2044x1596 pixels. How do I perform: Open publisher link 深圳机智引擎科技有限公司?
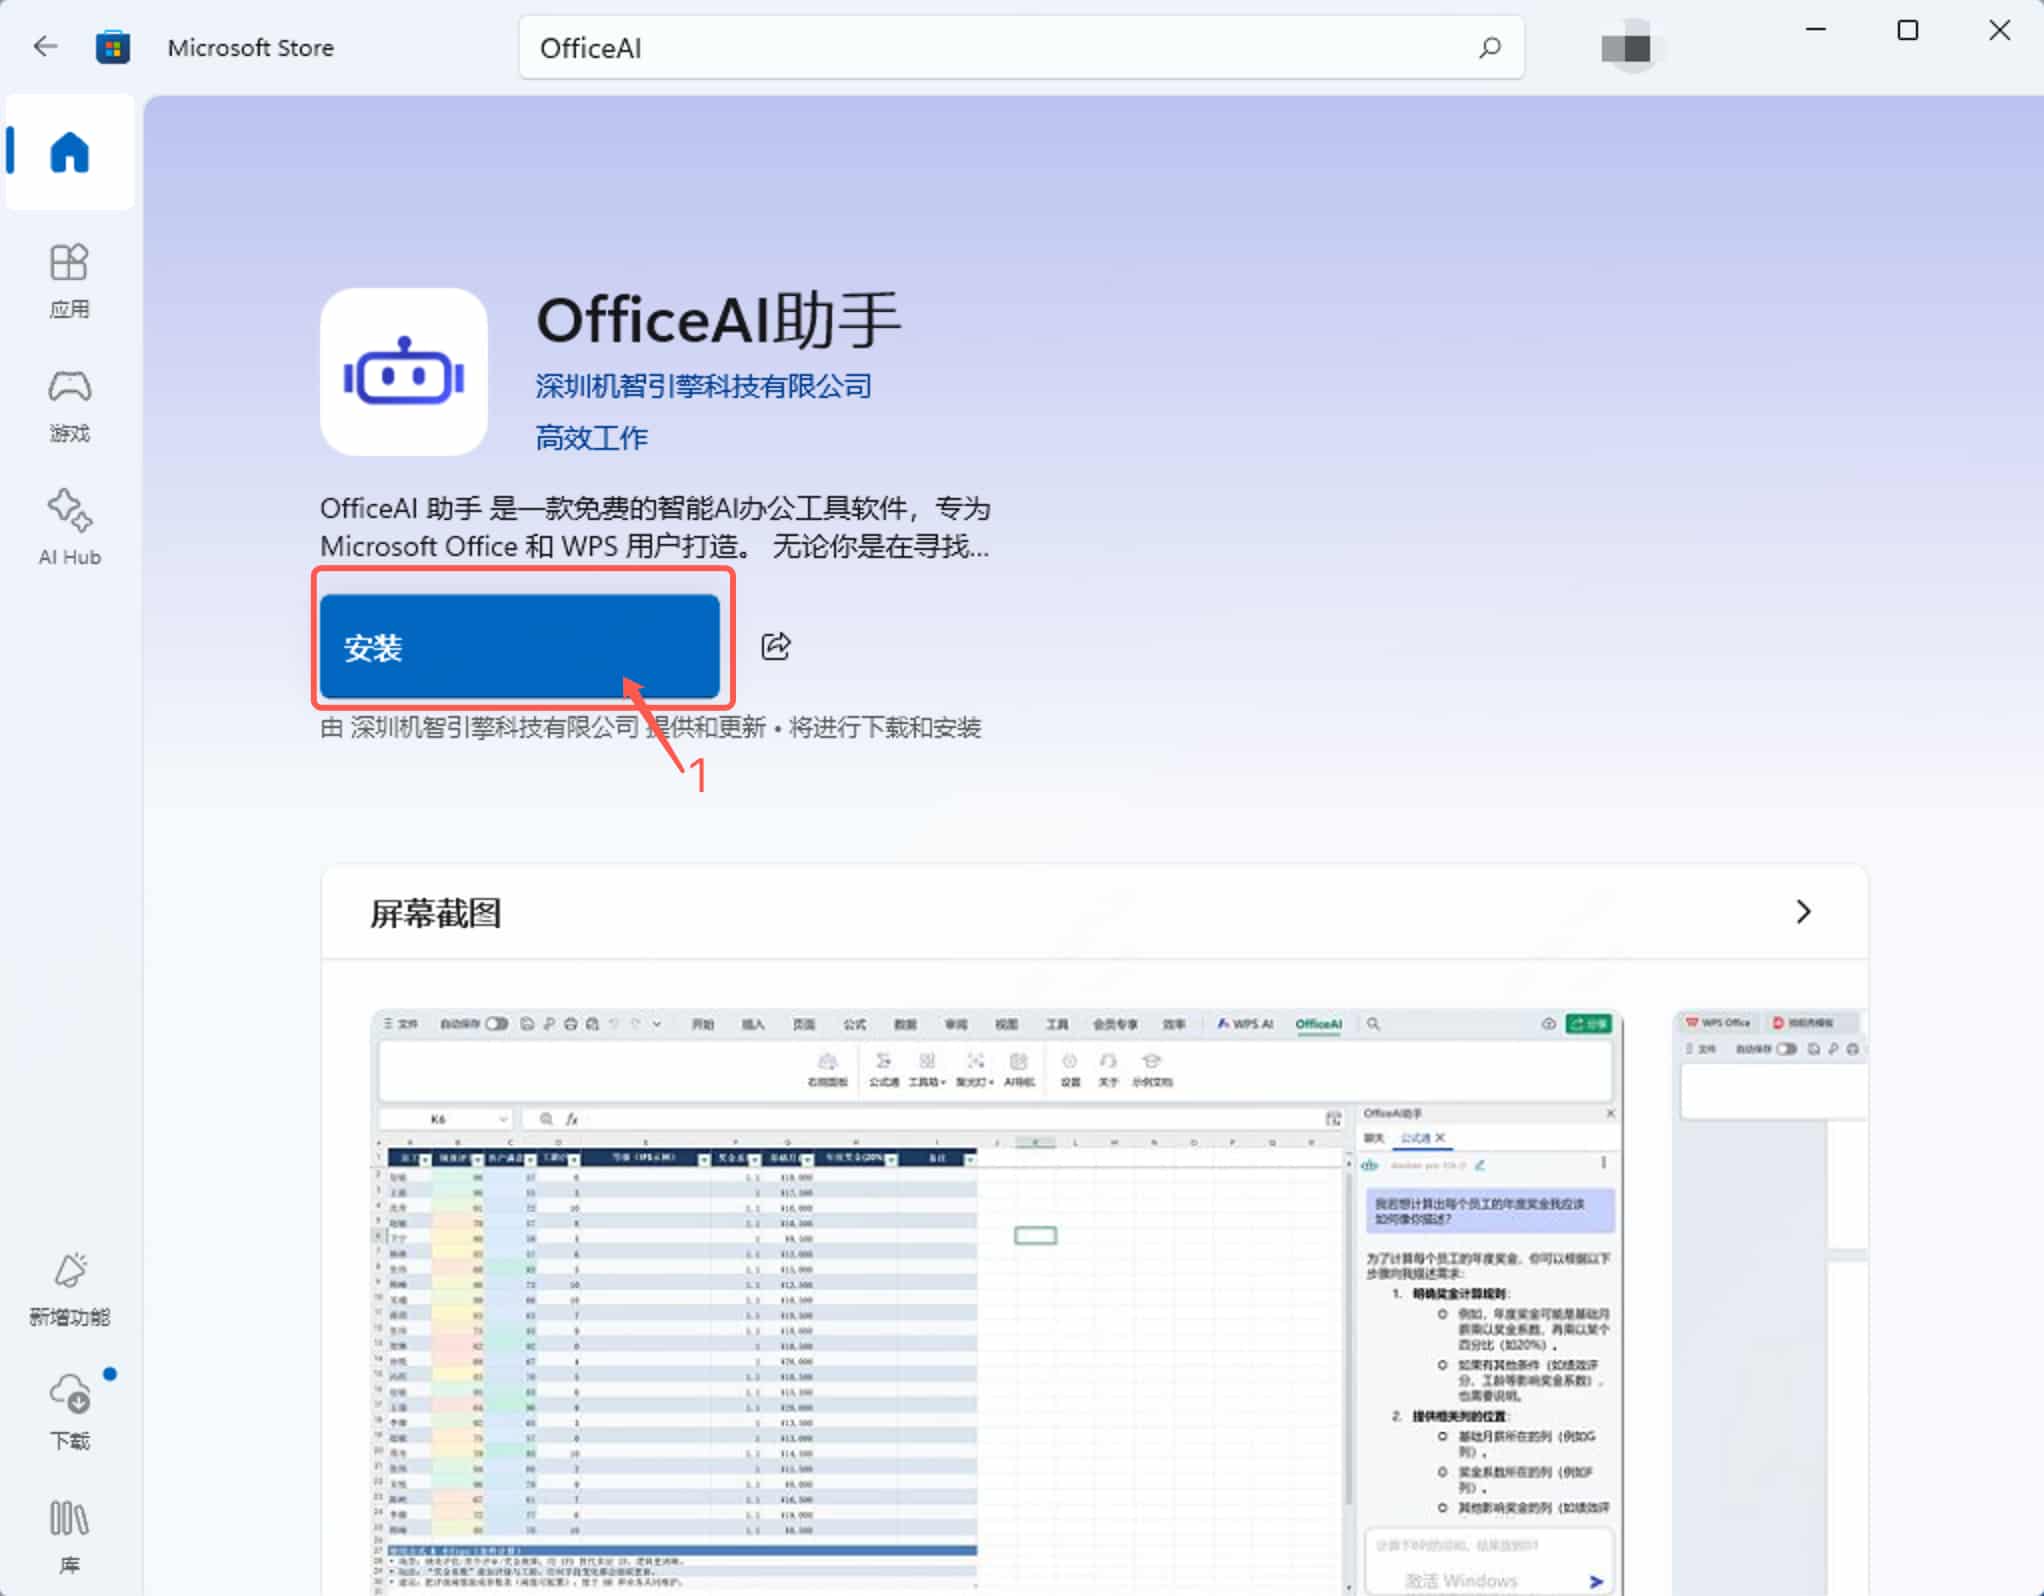click(701, 386)
